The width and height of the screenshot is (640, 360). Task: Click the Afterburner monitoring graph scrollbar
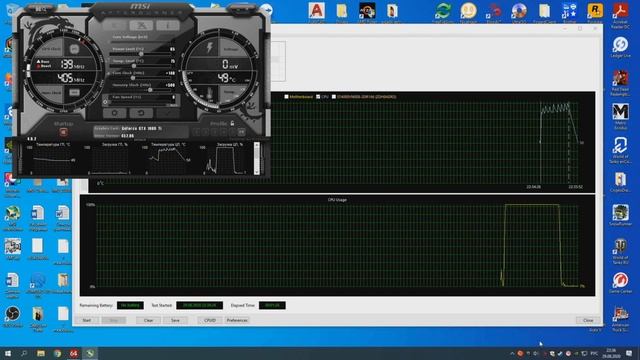[x=257, y=158]
